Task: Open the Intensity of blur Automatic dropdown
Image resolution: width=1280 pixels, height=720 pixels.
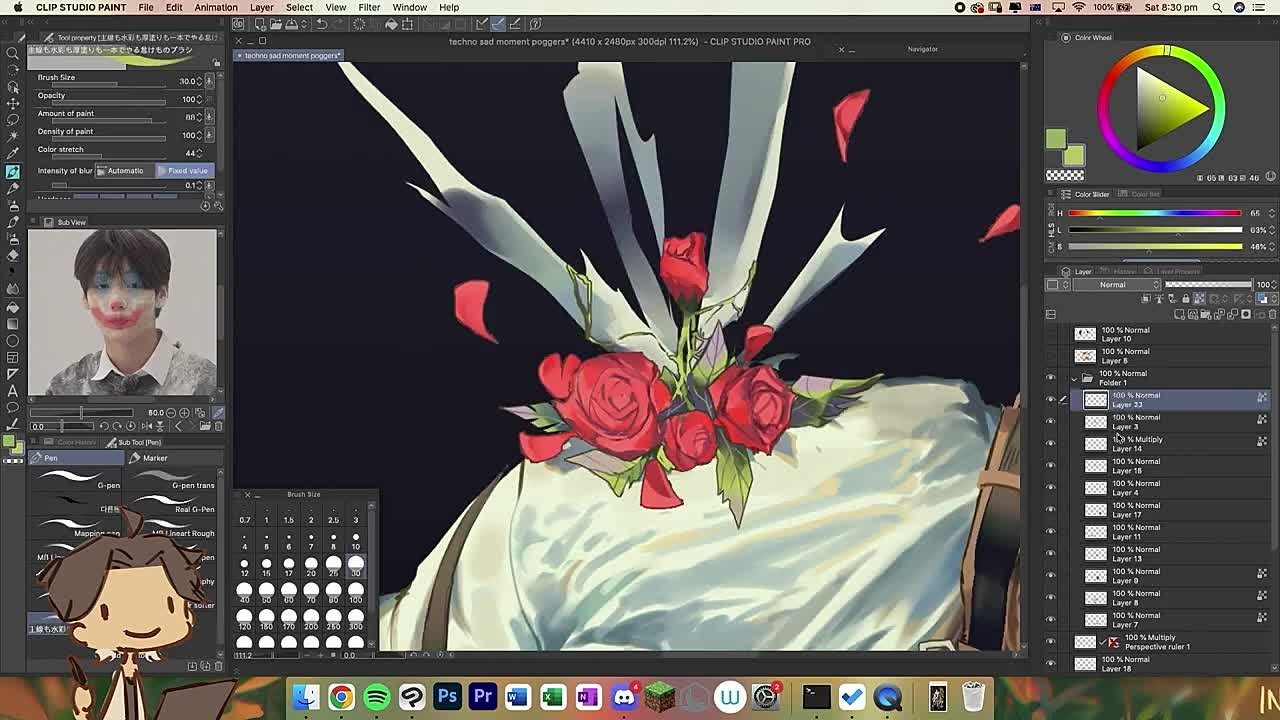Action: [125, 171]
